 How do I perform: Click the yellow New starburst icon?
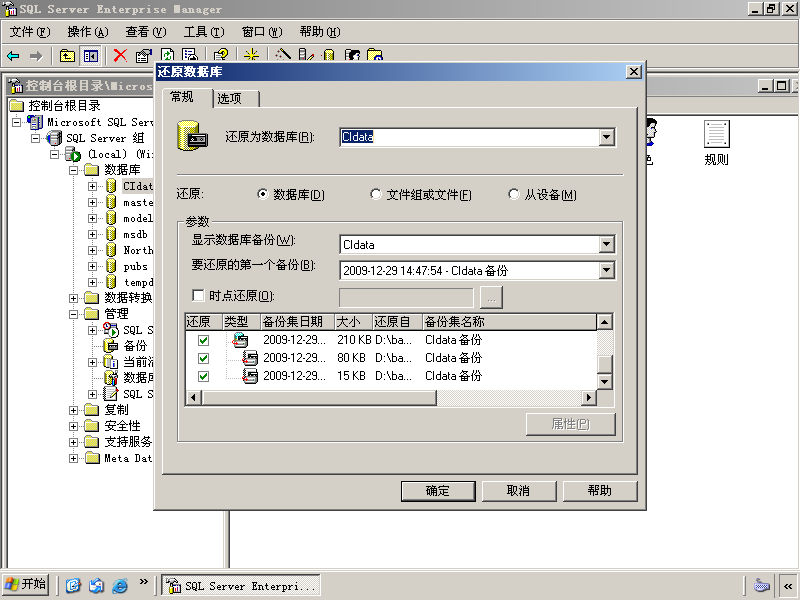pyautogui.click(x=251, y=55)
